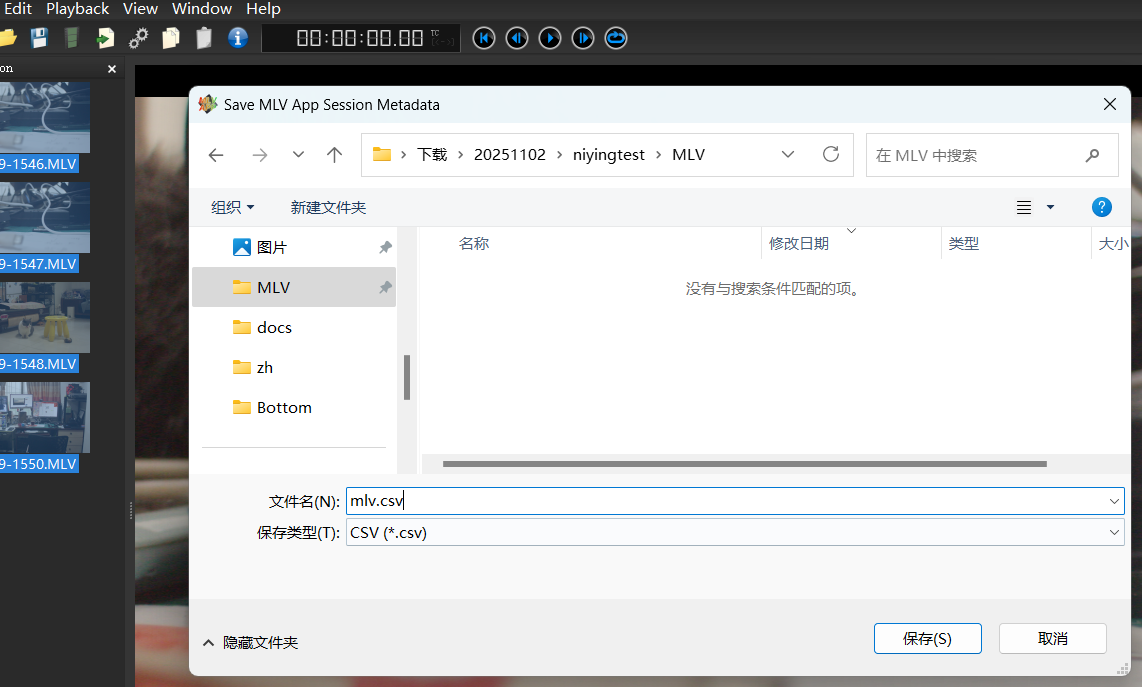This screenshot has height=687, width=1142.
Task: Go up one folder level
Action: (x=334, y=154)
